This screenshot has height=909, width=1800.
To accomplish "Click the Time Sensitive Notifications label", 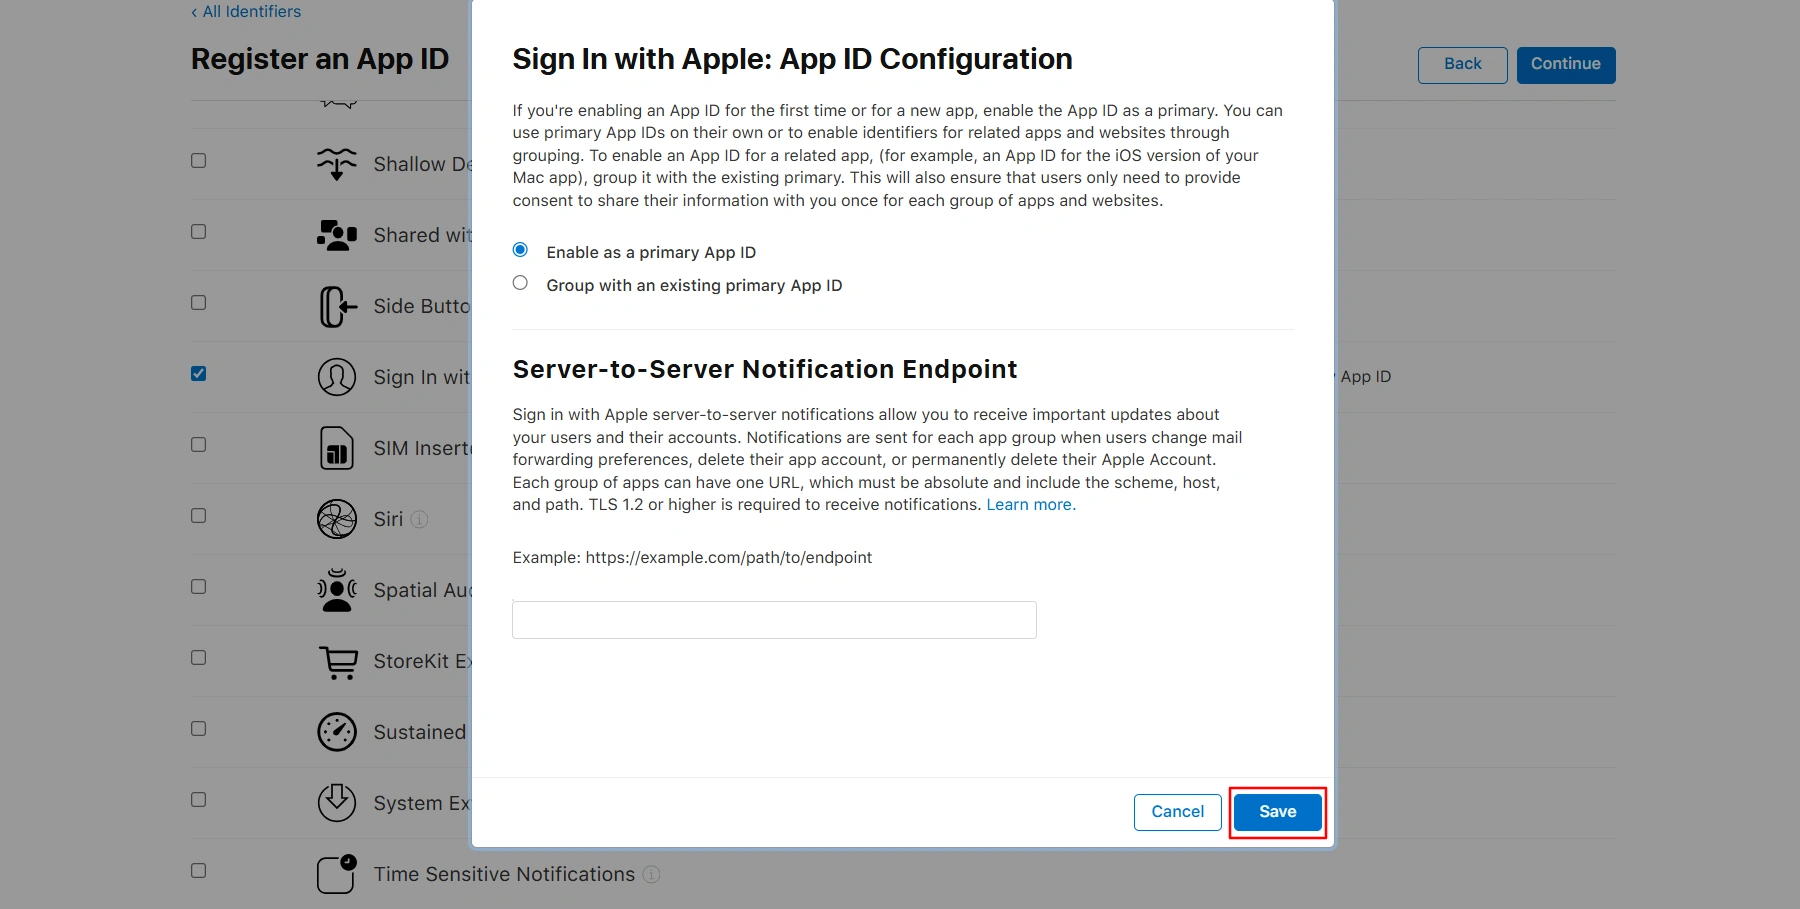I will click(504, 874).
